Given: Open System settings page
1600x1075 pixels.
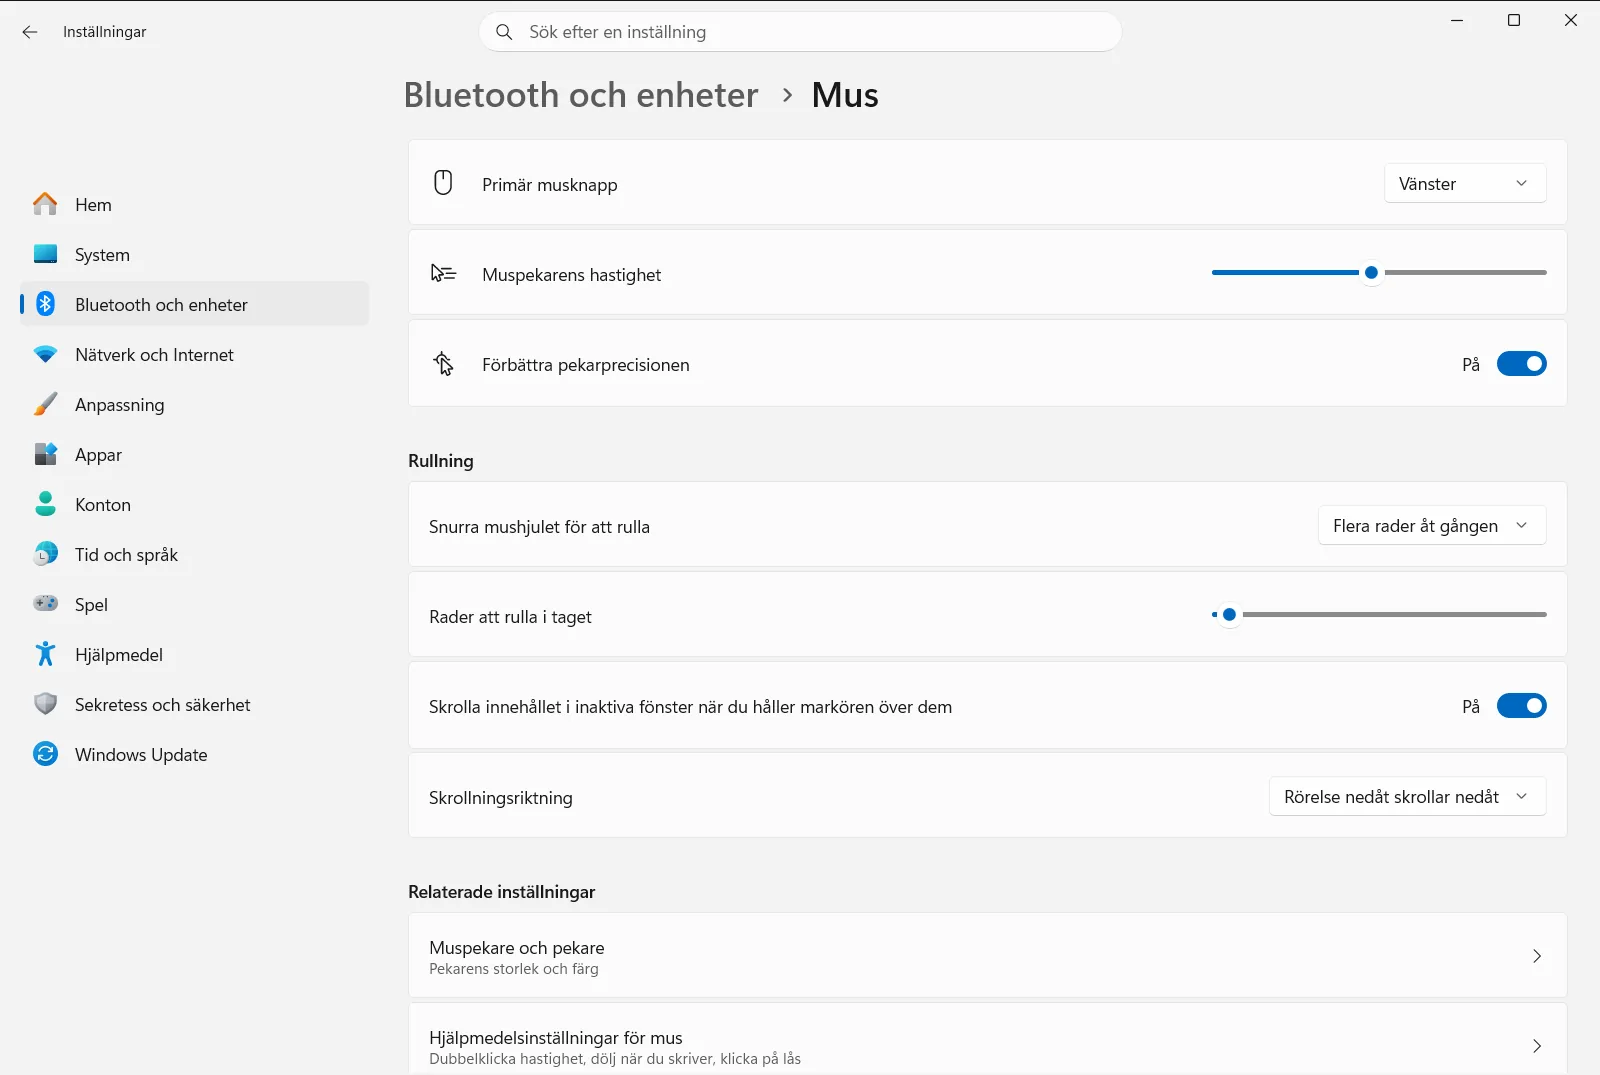Looking at the screenshot, I should (x=194, y=254).
